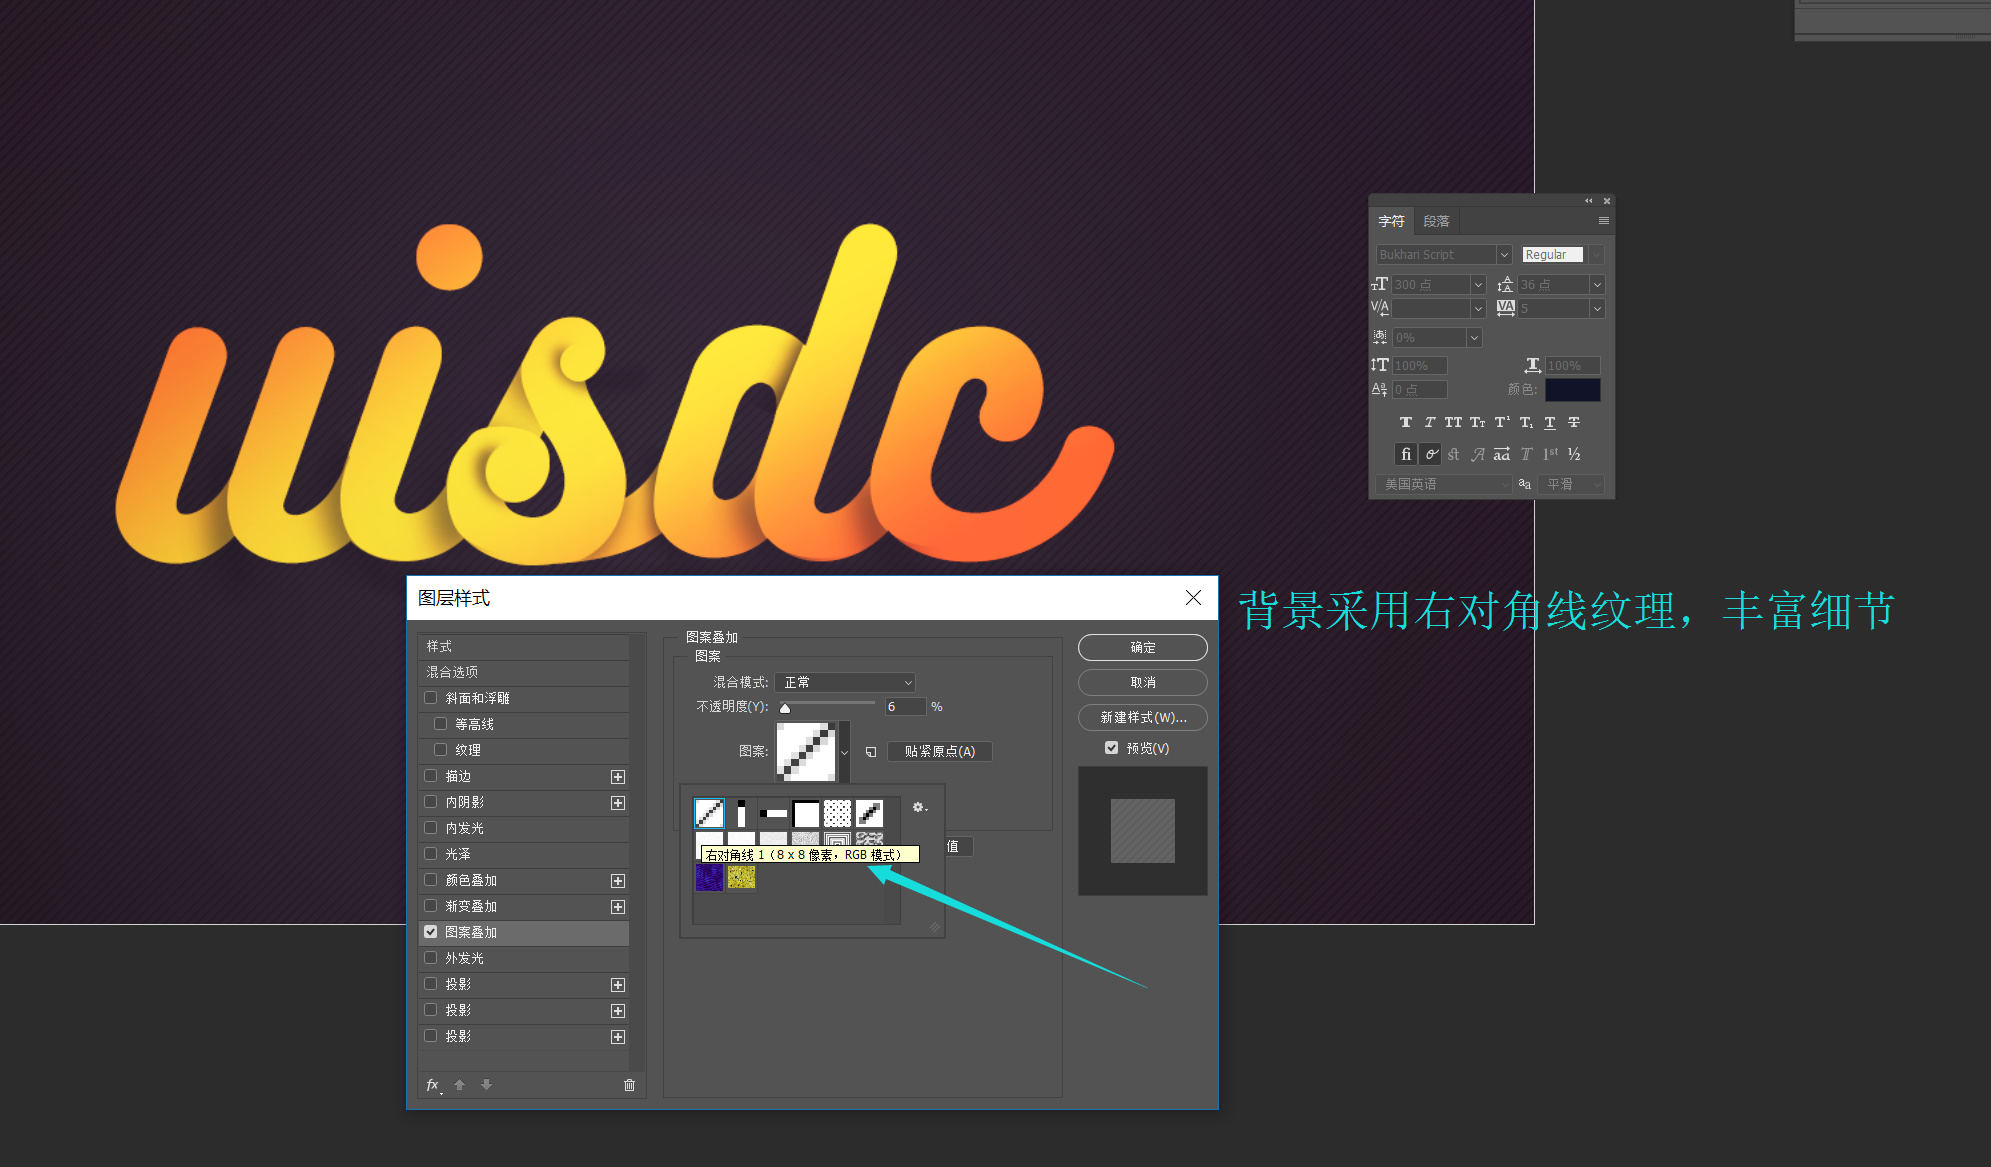Image resolution: width=1991 pixels, height=1167 pixels.
Task: Switch to the 段落 paragraph tab
Action: click(x=1436, y=221)
